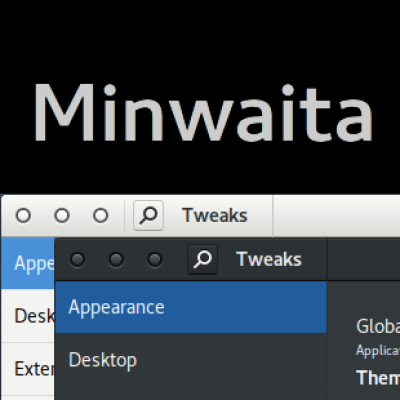Viewport: 400px width, 400px height.
Task: Click second window button in light Tweaks titlebar
Action: coord(62,215)
